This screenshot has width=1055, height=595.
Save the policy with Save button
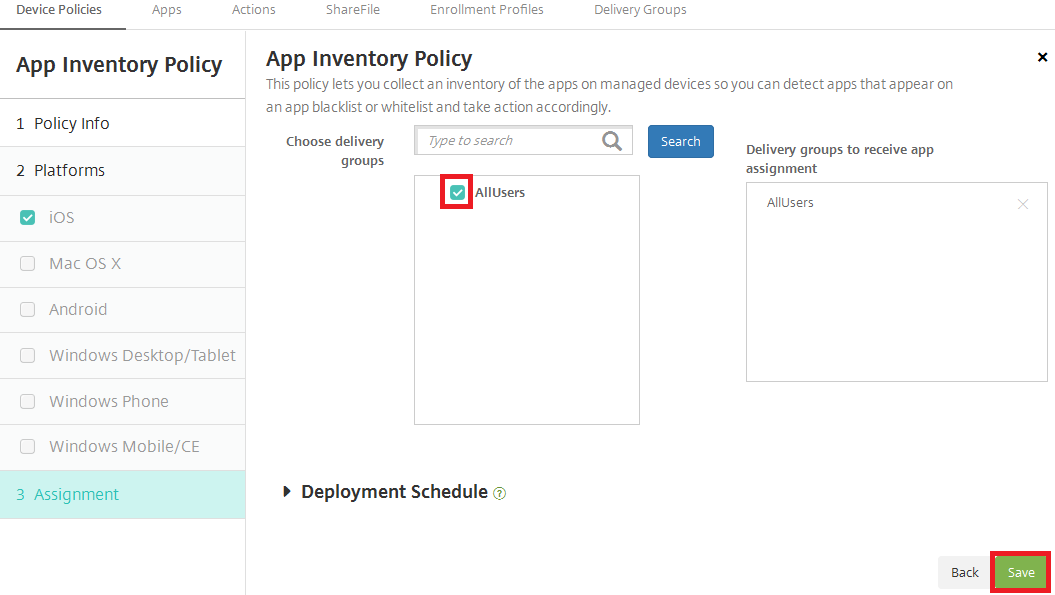coord(1021,572)
